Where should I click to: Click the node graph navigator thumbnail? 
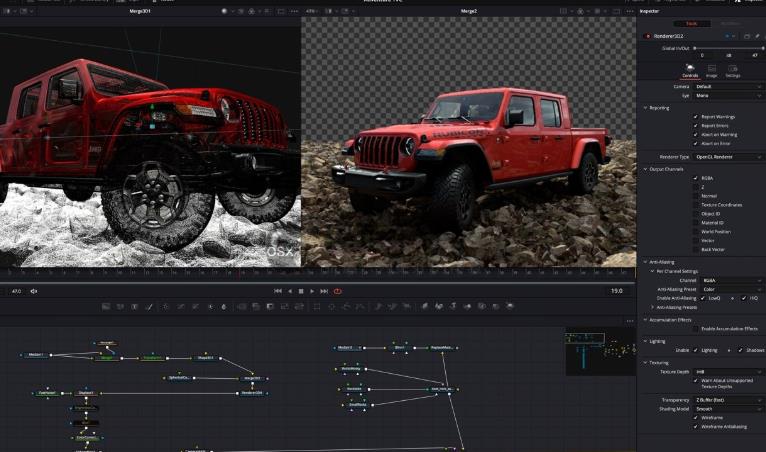(x=600, y=351)
